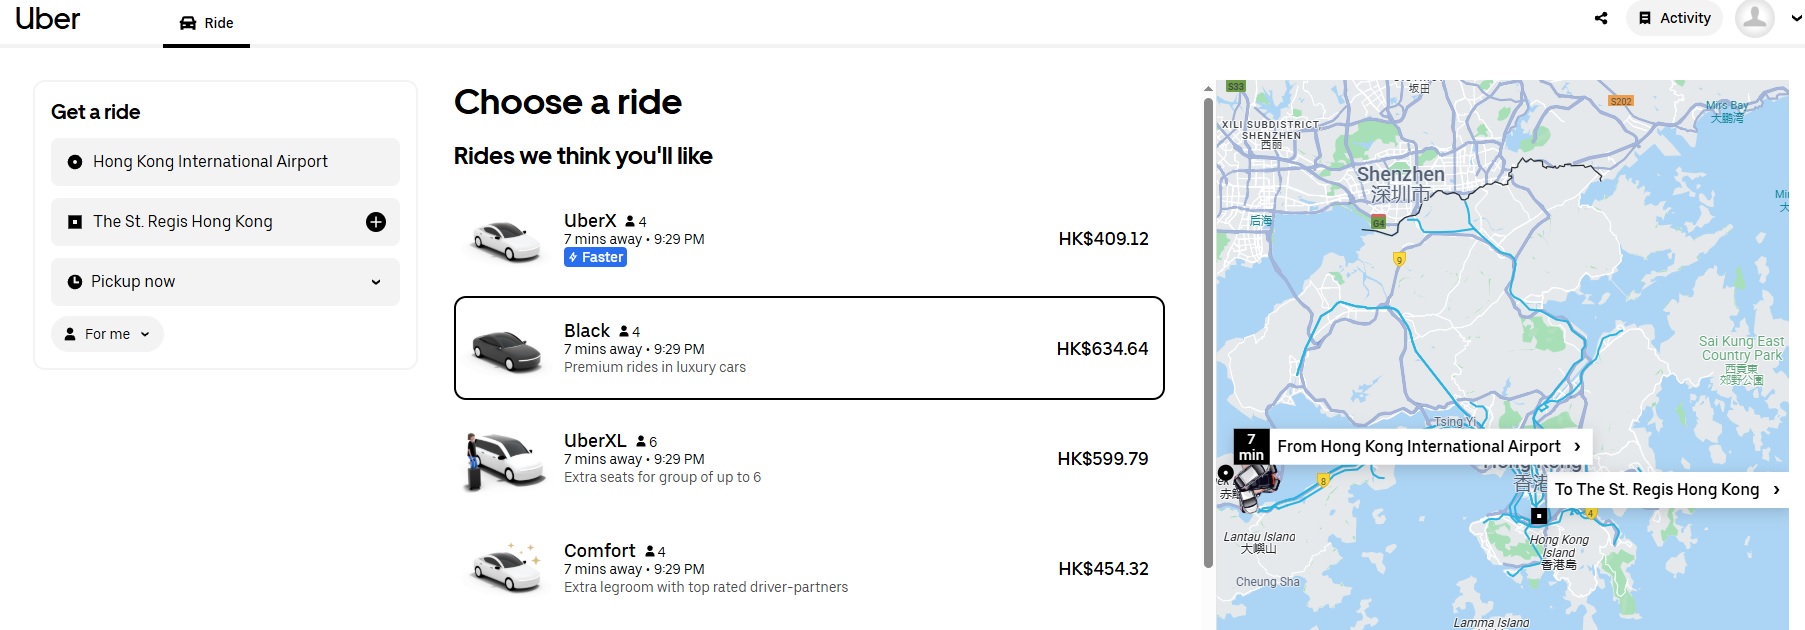Image resolution: width=1805 pixels, height=630 pixels.
Task: Edit the Hong Kong International Airport pickup field
Action: [225, 162]
